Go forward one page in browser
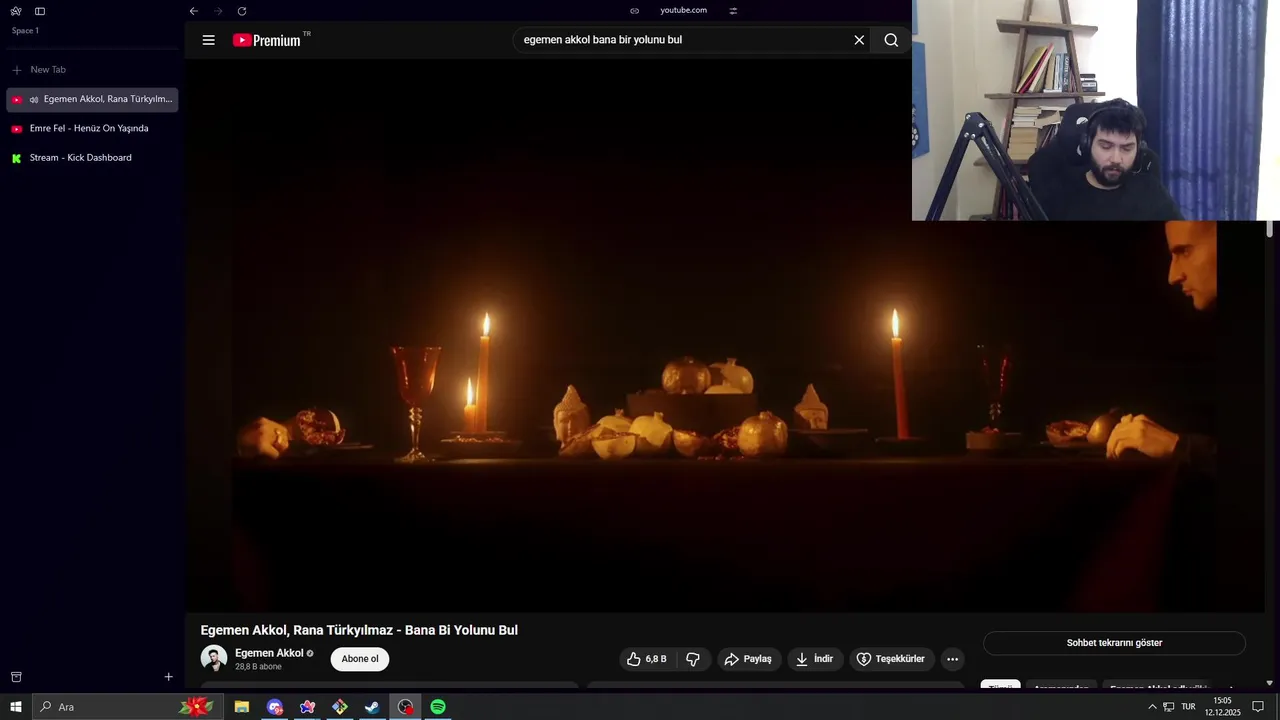The height and width of the screenshot is (720, 1280). (218, 11)
